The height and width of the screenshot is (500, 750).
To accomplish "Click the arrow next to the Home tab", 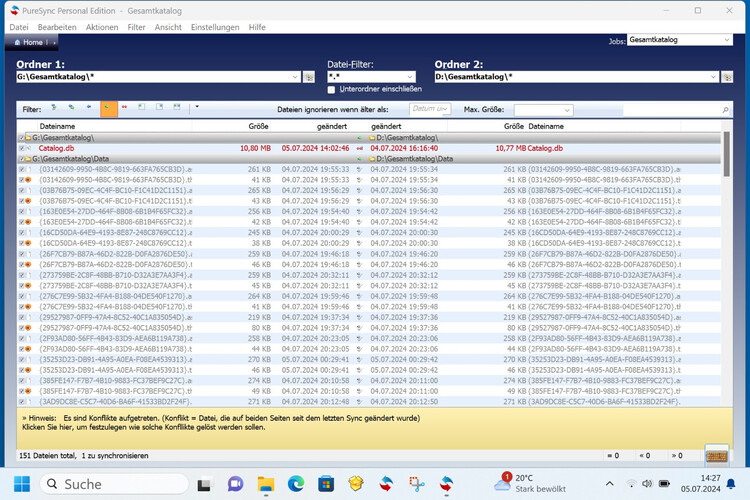I will (x=55, y=43).
